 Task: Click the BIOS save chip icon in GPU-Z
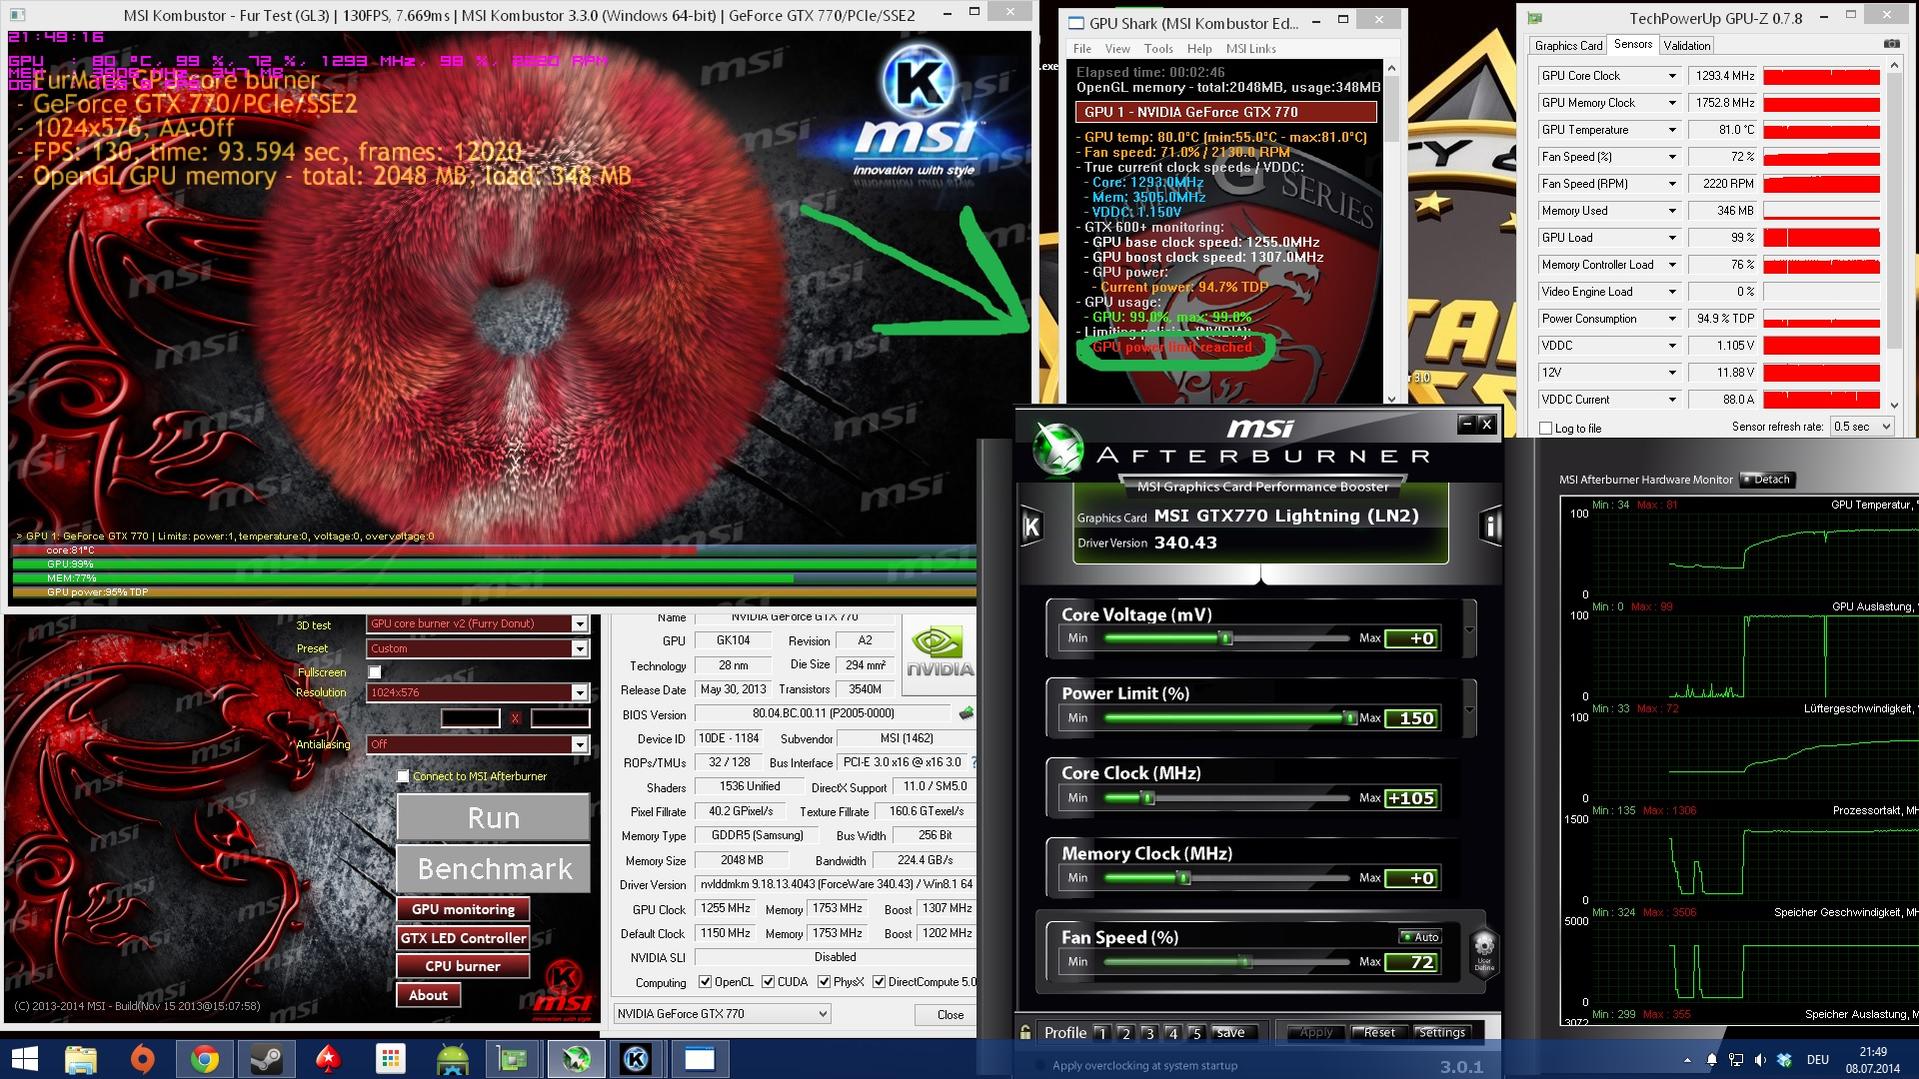tap(966, 714)
